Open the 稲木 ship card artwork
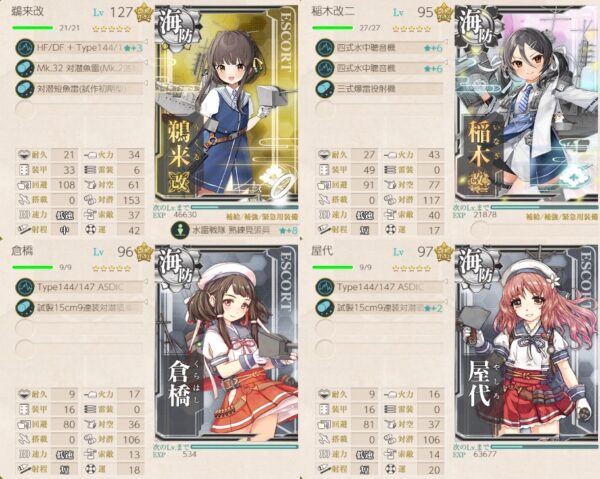600x479 pixels. [x=527, y=103]
